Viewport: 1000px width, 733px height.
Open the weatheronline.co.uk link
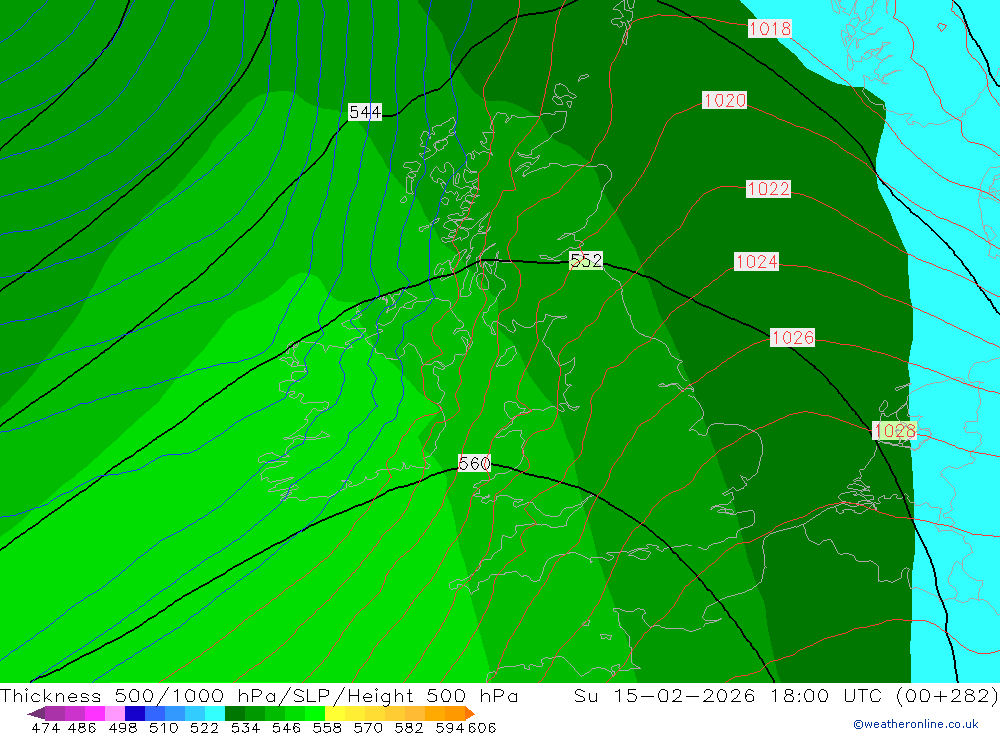(x=916, y=724)
